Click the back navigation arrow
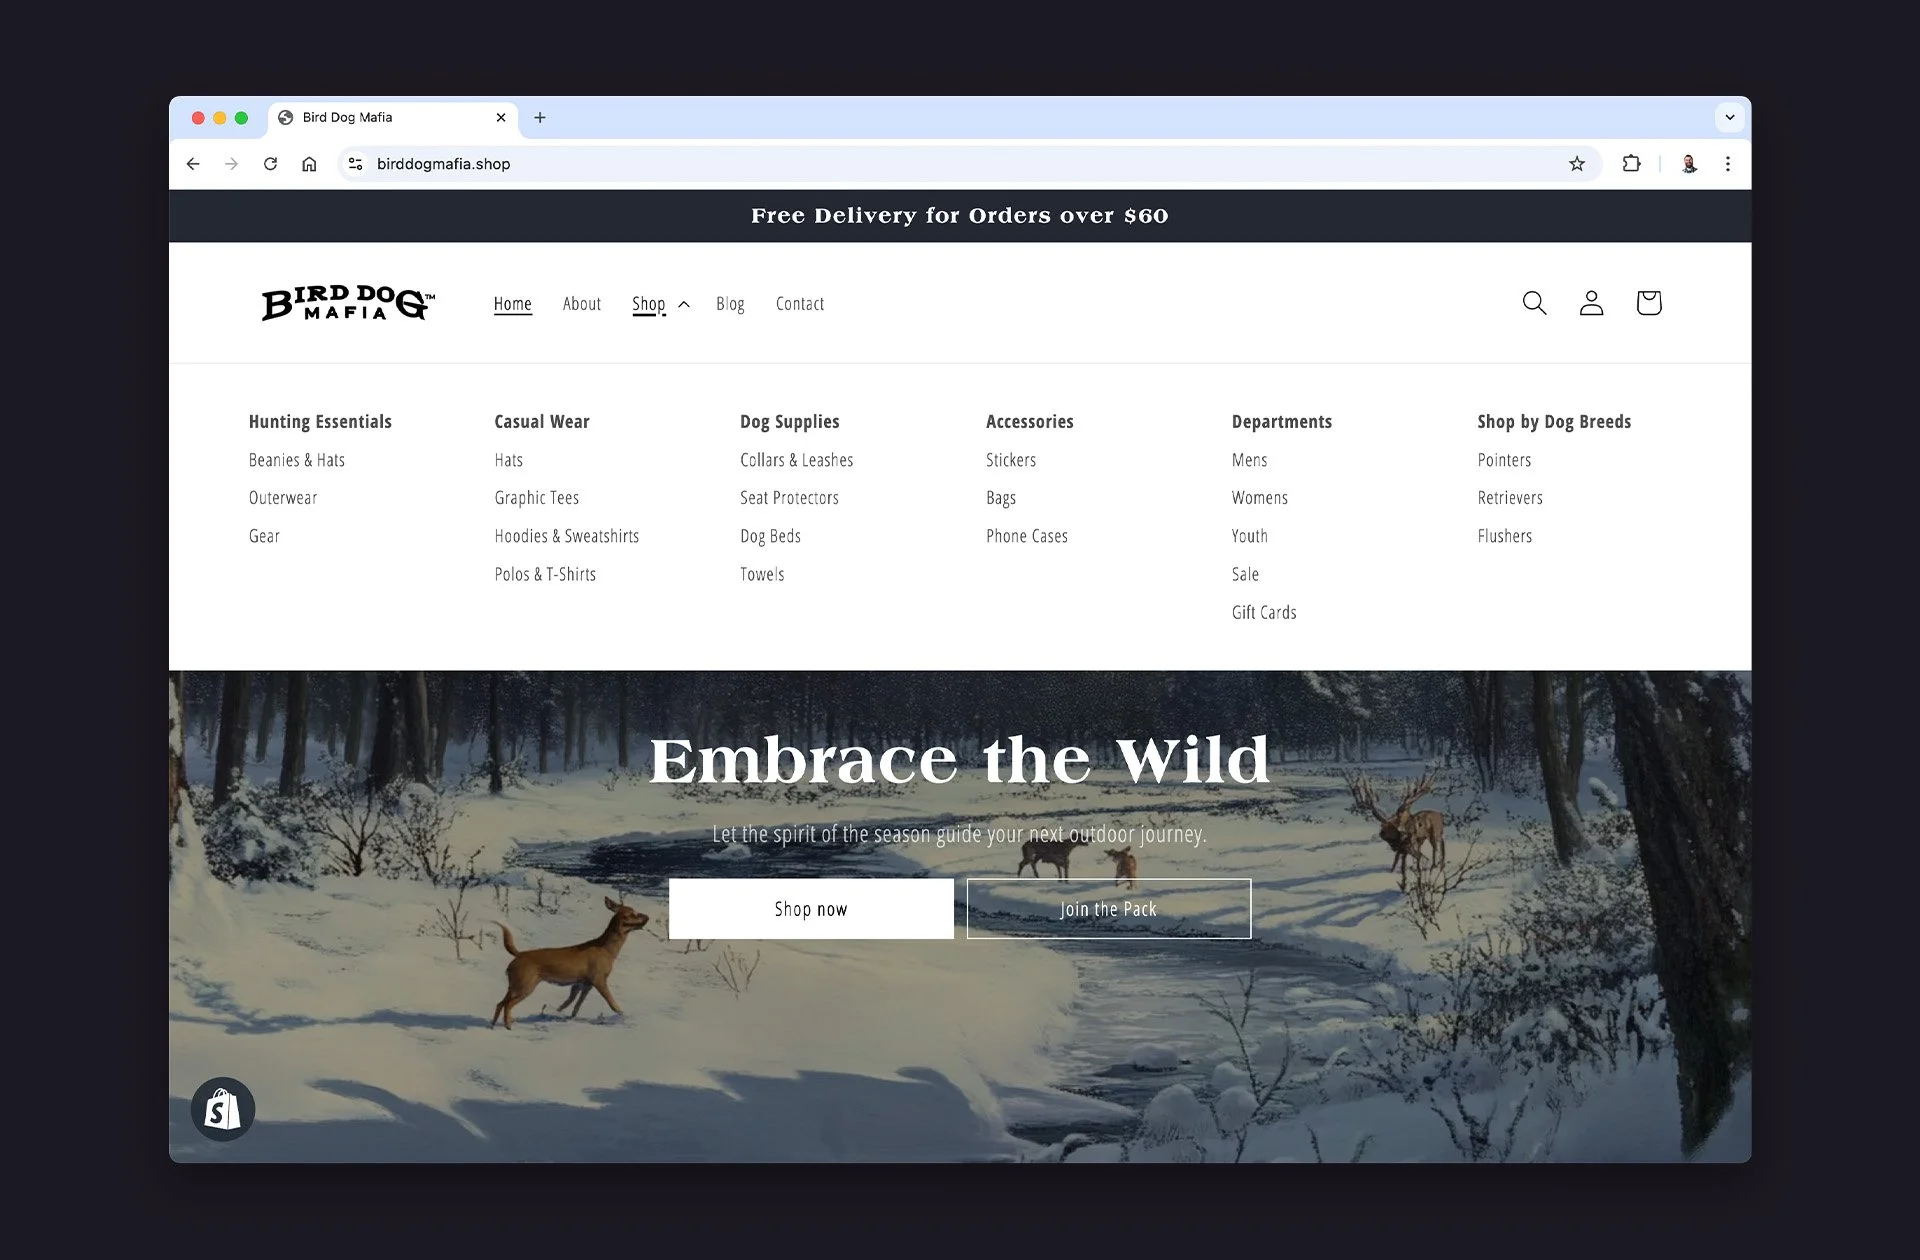The image size is (1920, 1260). click(193, 164)
